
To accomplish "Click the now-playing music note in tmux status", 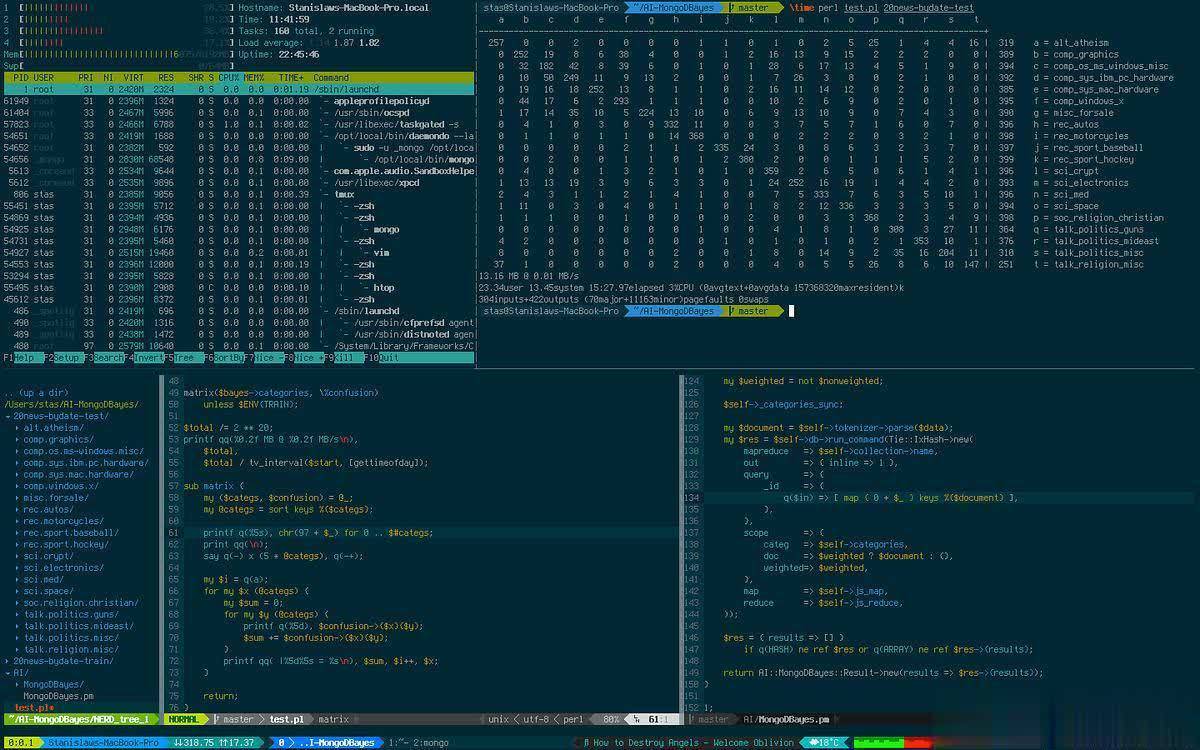I will [x=586, y=743].
